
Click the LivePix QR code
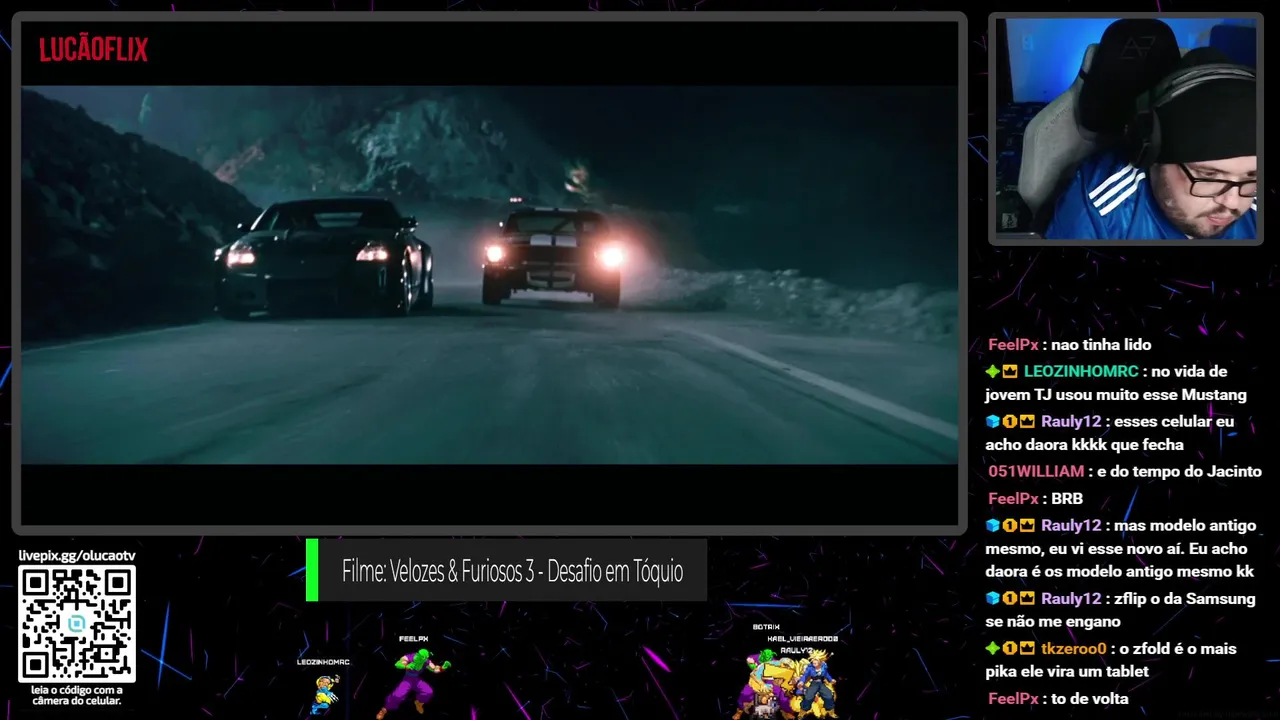click(x=77, y=624)
